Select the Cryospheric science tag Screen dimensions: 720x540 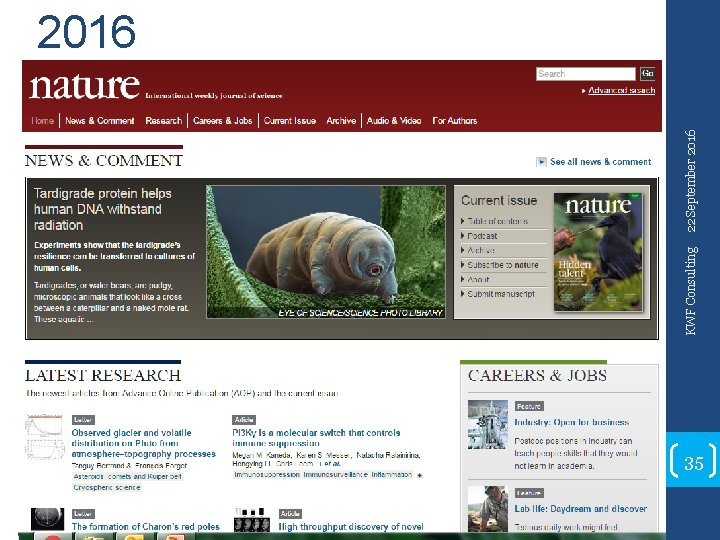(107, 488)
